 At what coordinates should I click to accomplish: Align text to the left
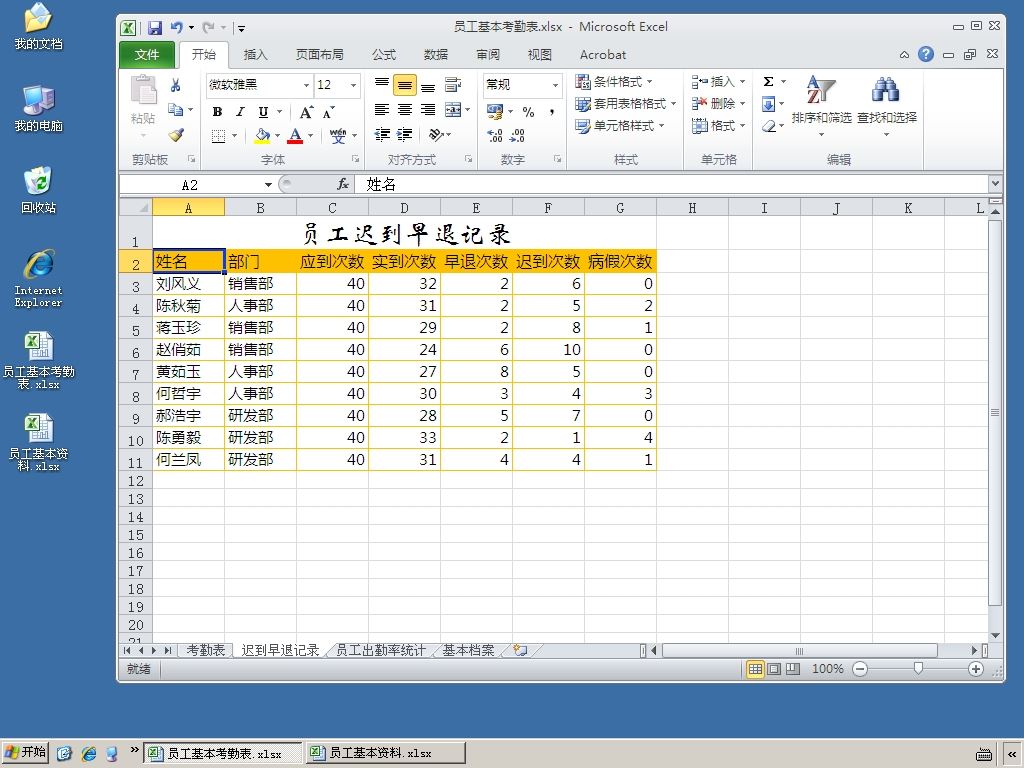tap(382, 110)
